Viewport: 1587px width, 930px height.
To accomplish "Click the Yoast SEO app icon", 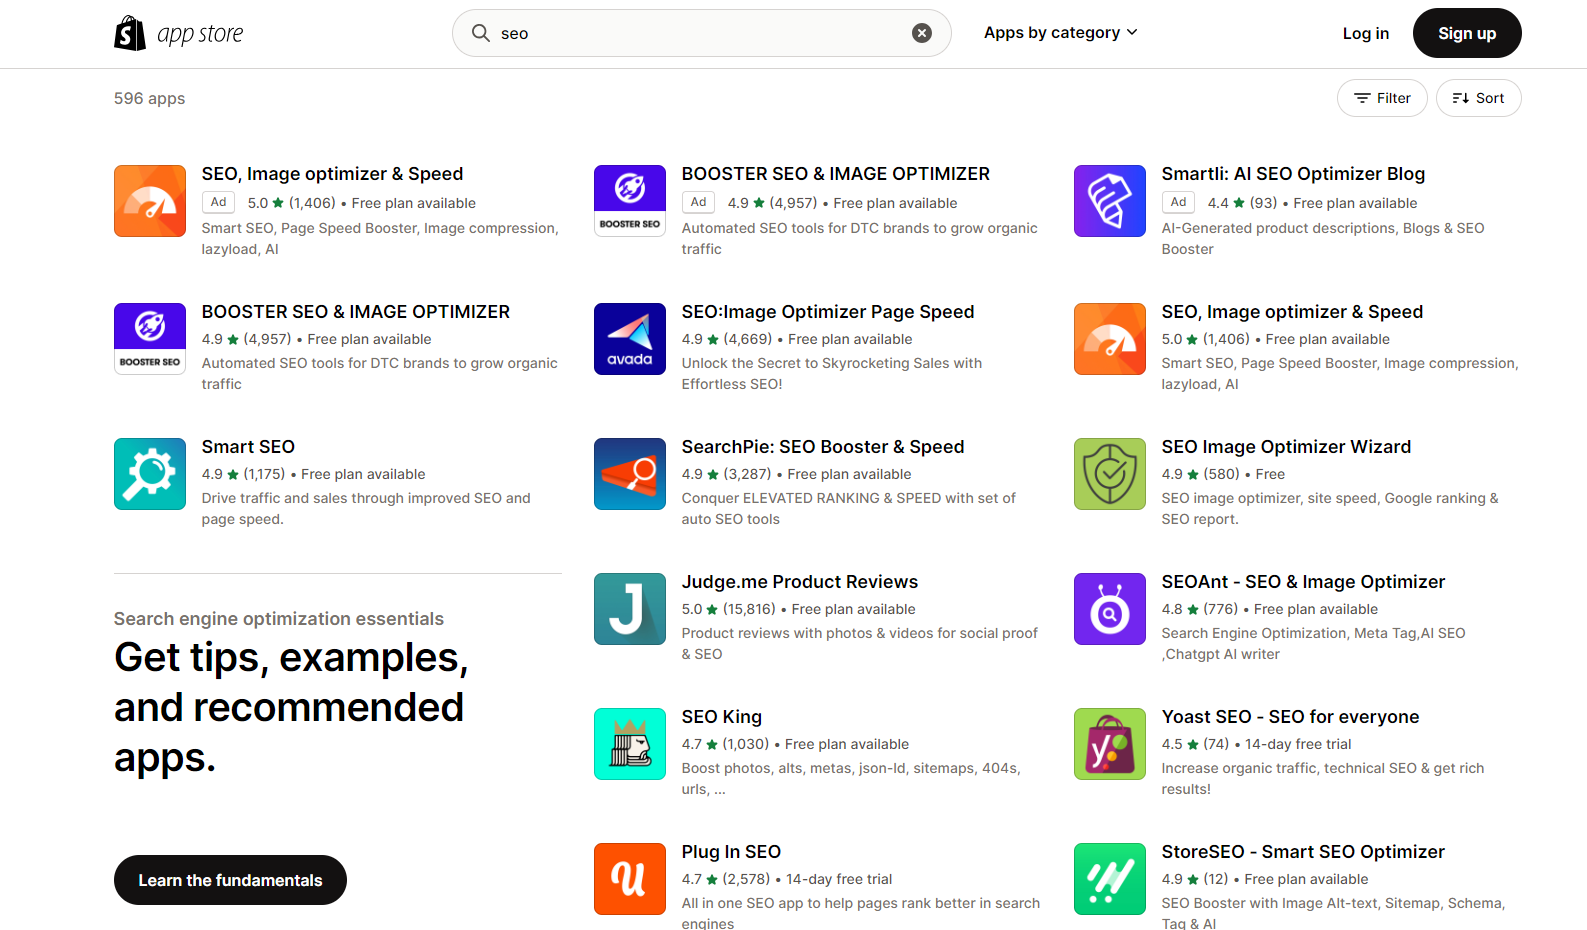I will point(1110,744).
